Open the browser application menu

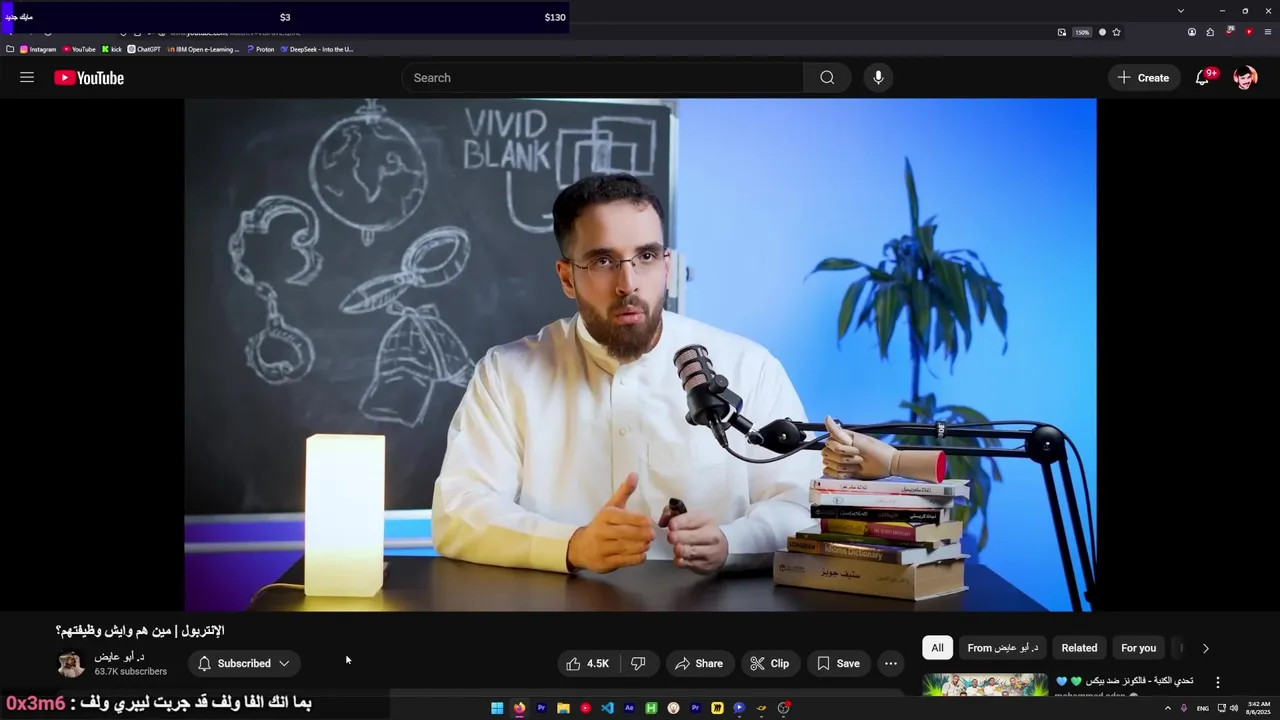(x=1268, y=32)
